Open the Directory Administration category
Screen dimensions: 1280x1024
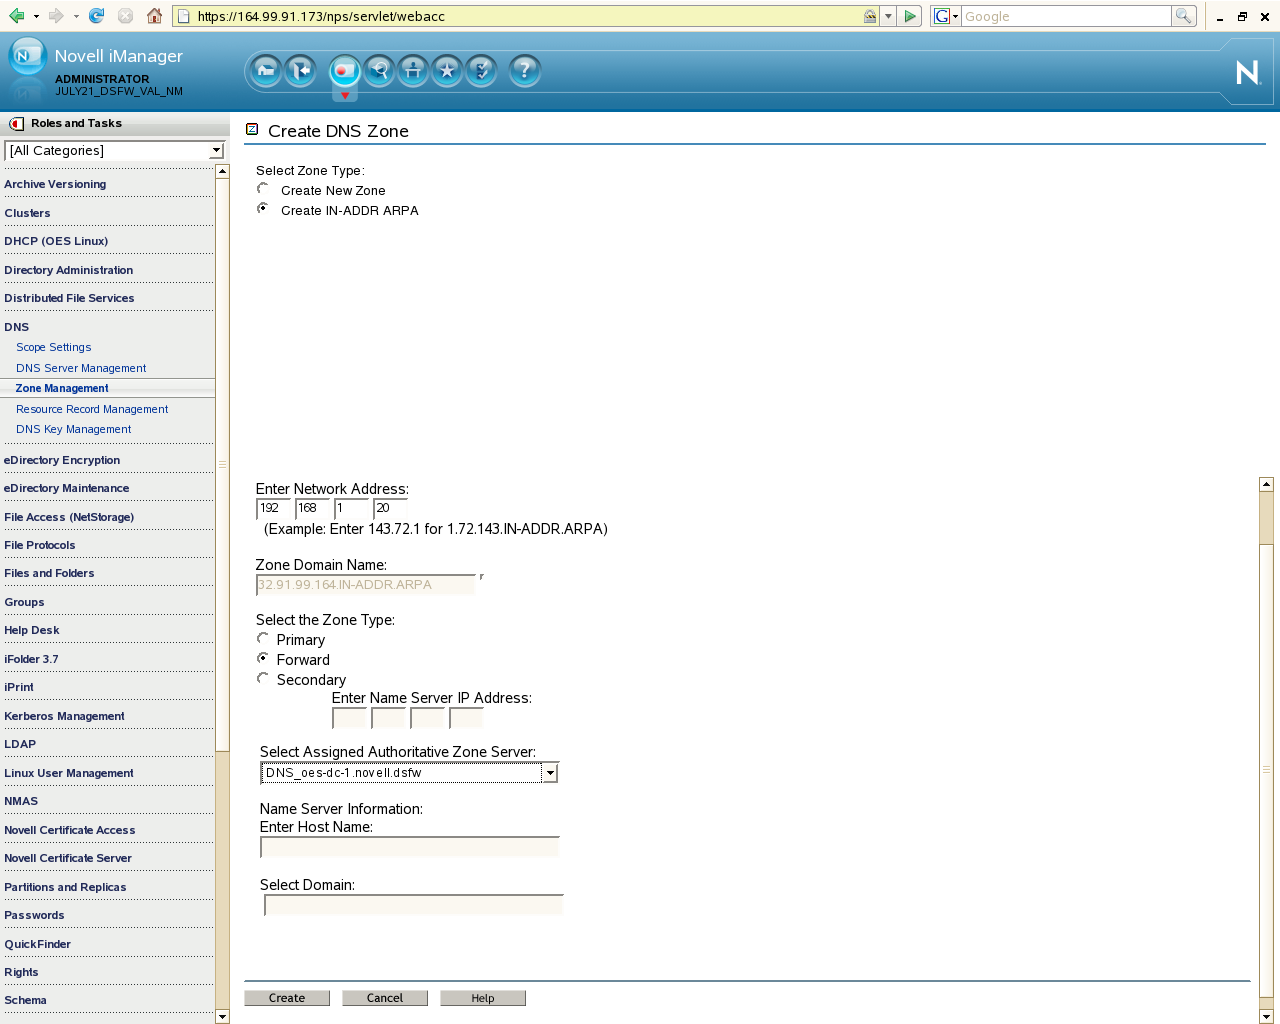coord(68,270)
